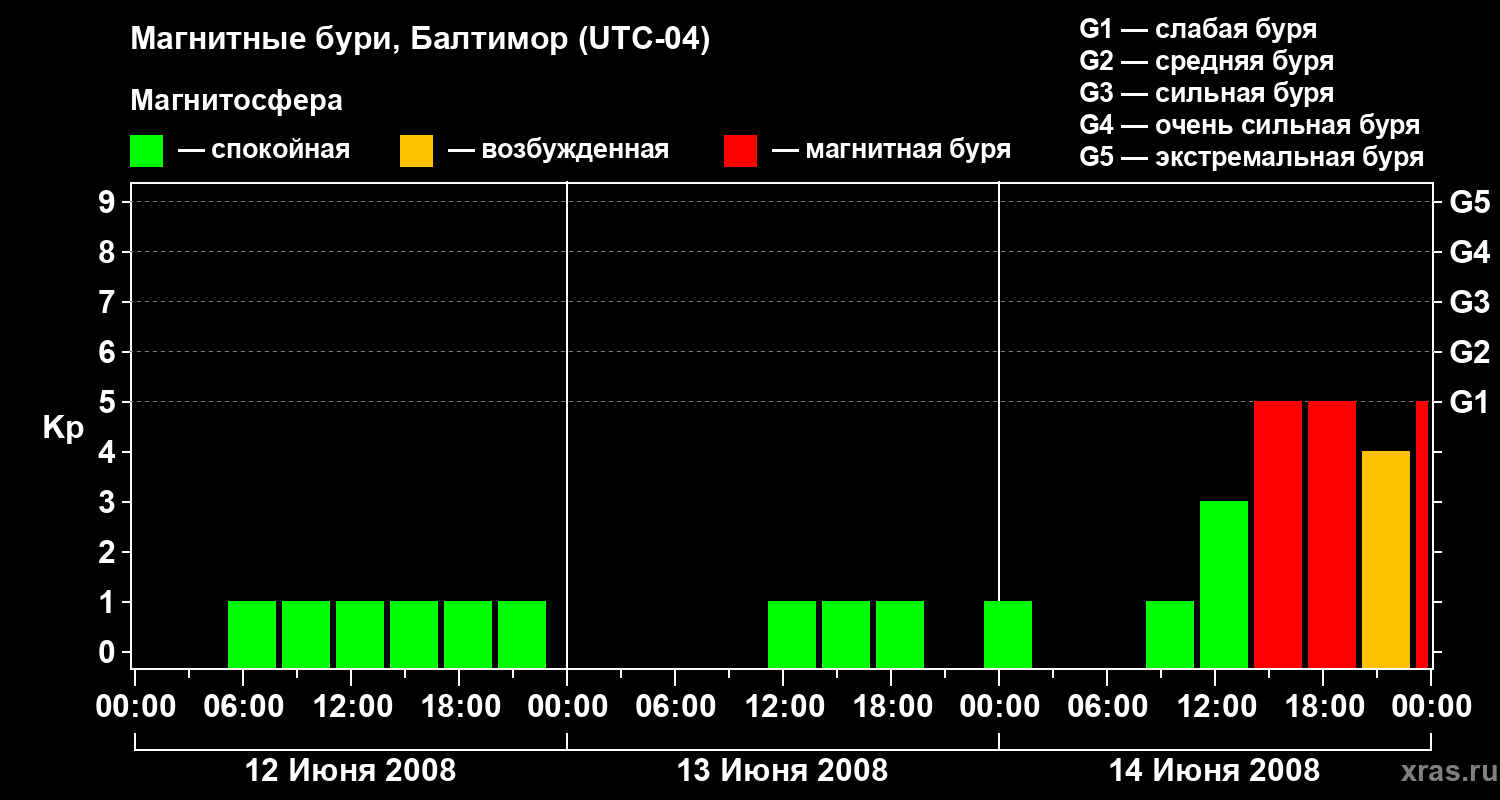Click the '14 Июня 2008' date label
The height and width of the screenshot is (800, 1500).
pos(1214,771)
